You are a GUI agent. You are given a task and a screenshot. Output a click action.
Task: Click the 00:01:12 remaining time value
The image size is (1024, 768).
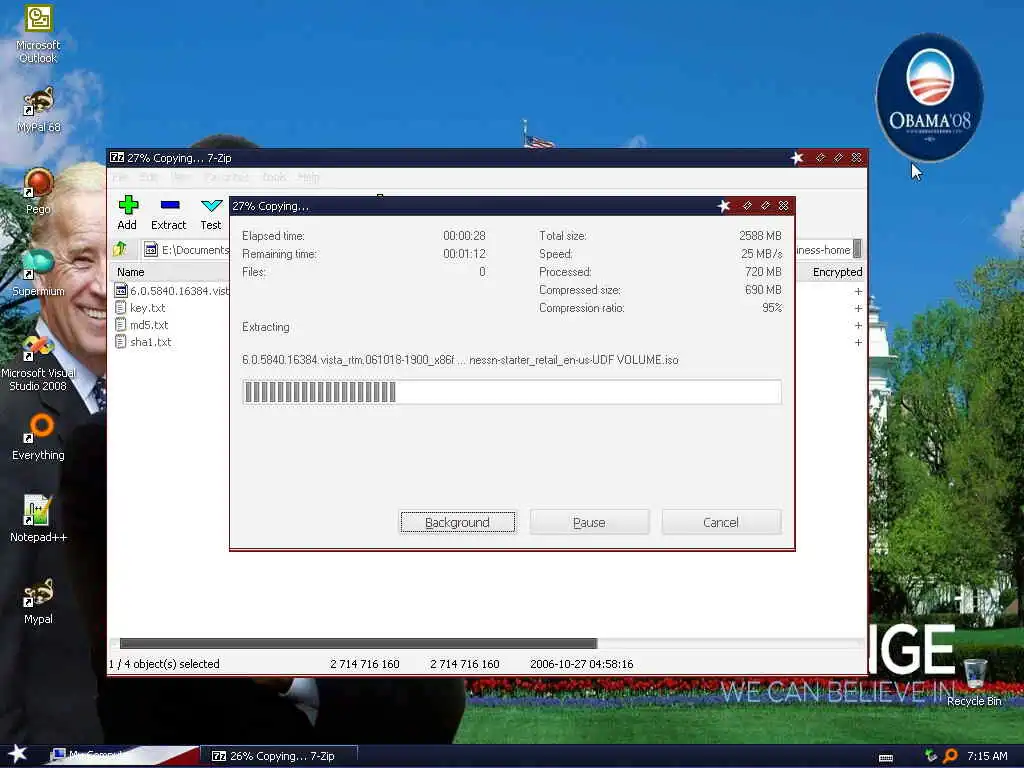pos(464,253)
